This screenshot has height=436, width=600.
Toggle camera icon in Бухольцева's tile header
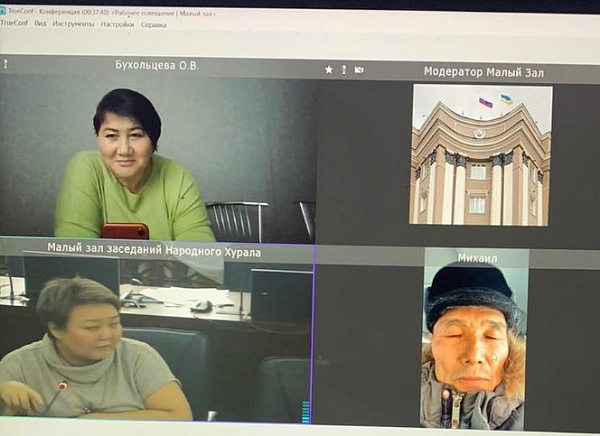359,70
